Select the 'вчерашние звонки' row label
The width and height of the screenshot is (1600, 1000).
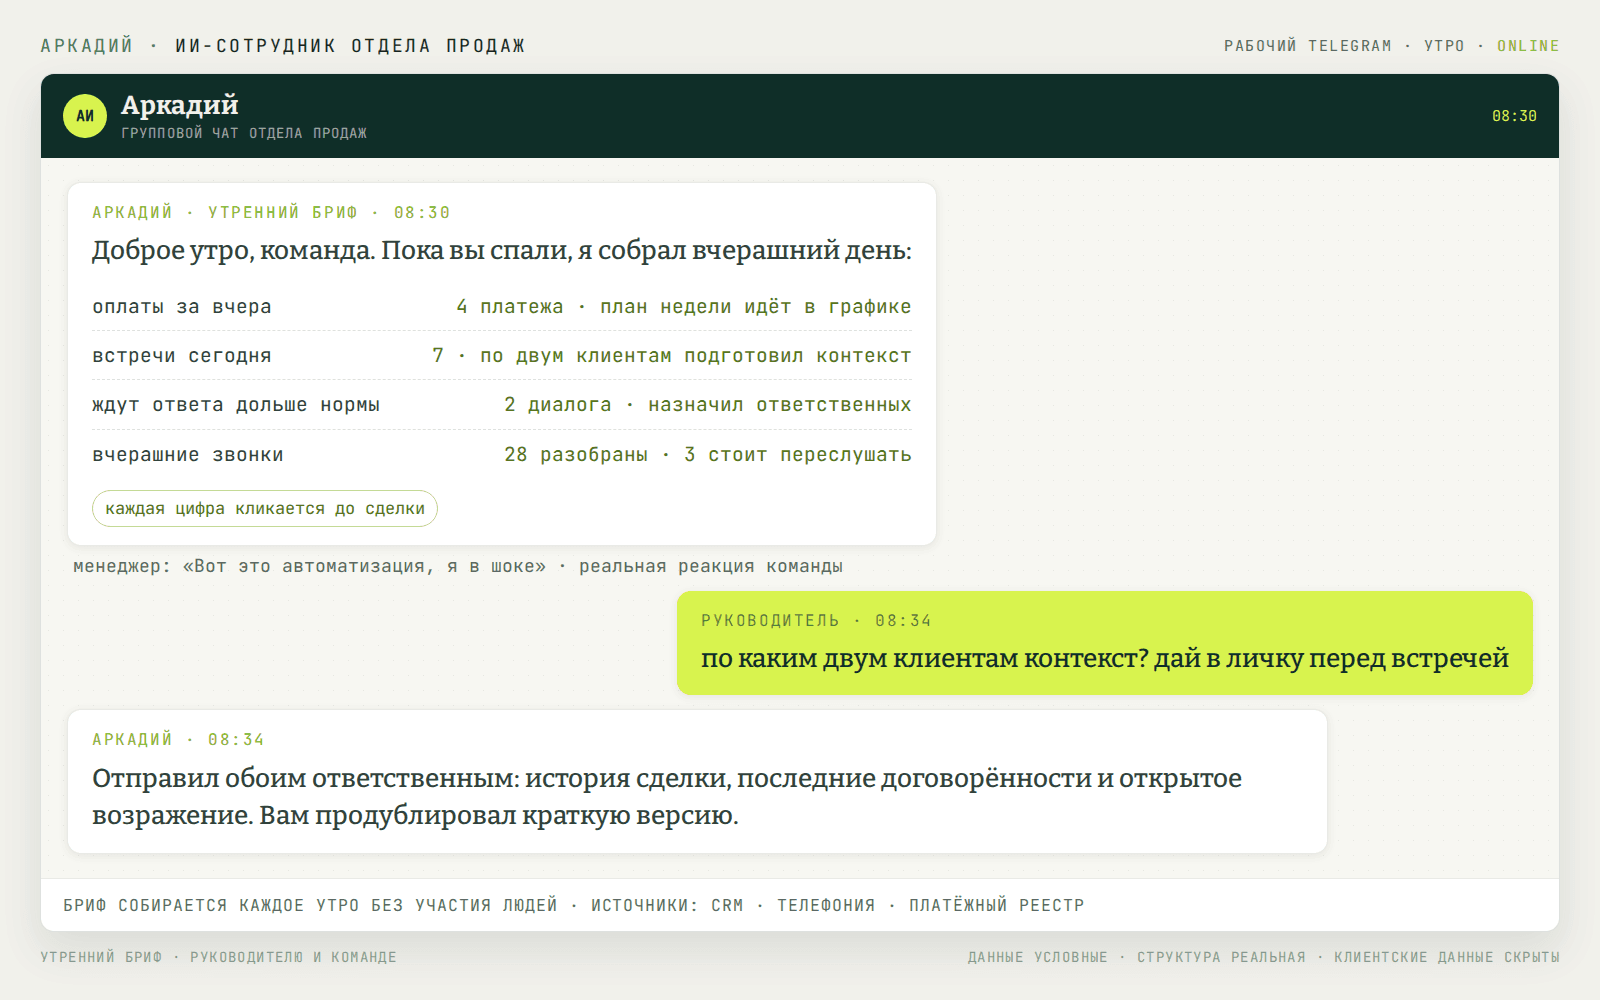[x=188, y=455]
